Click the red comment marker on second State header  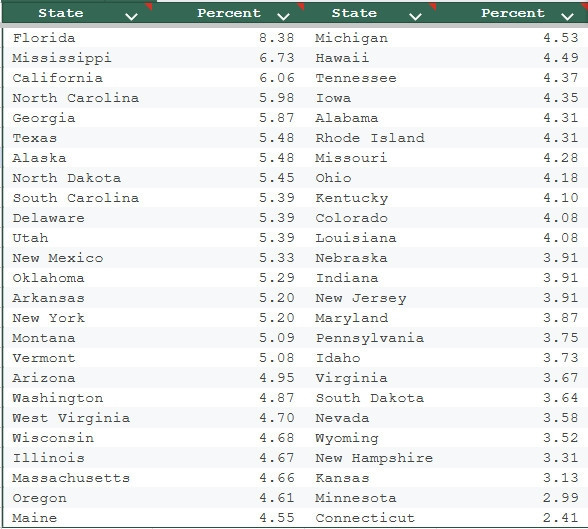[433, 6]
